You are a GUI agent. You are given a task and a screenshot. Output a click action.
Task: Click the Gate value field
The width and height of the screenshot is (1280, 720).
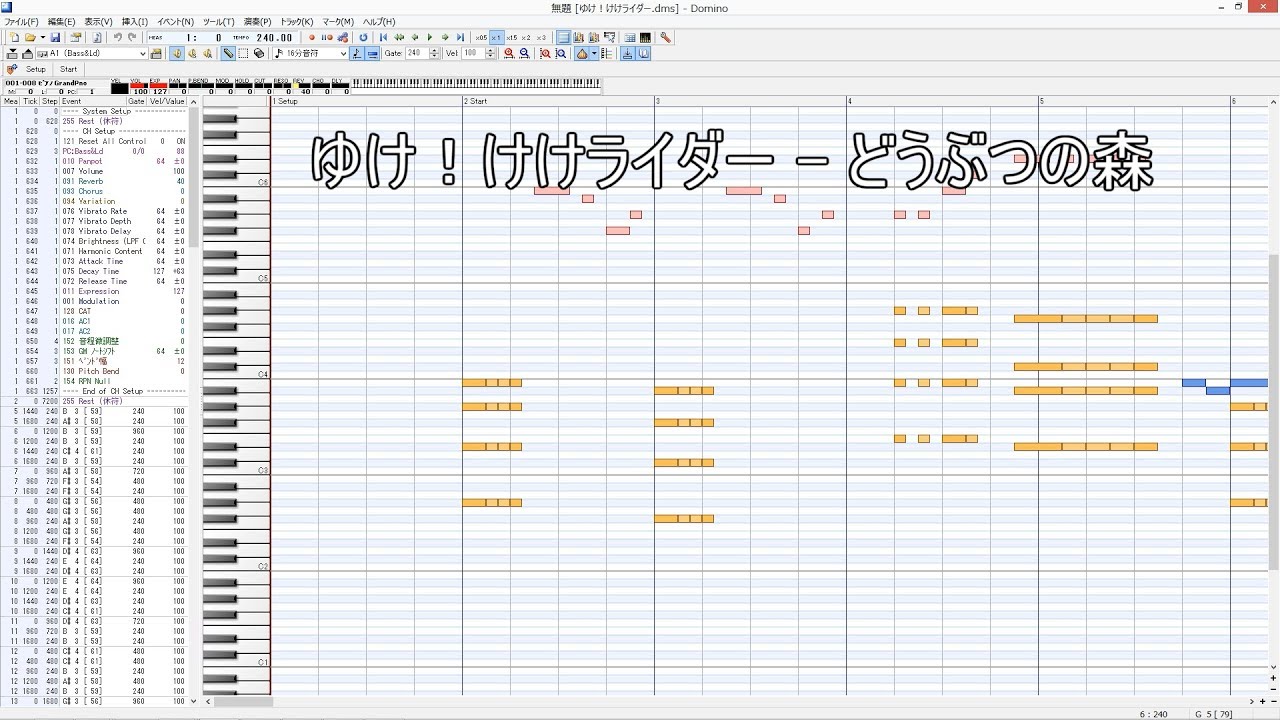tap(417, 53)
